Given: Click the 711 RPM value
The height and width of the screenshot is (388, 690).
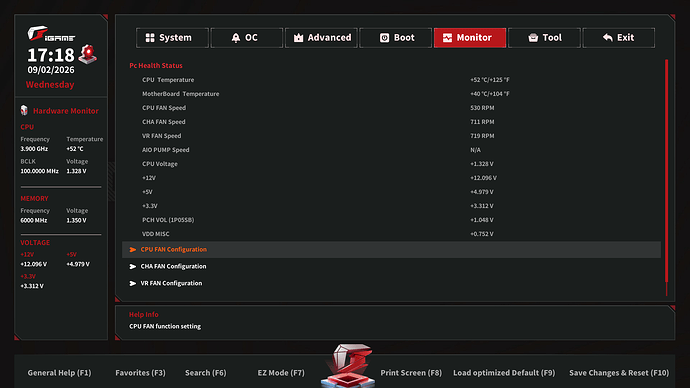Looking at the screenshot, I should (482, 122).
